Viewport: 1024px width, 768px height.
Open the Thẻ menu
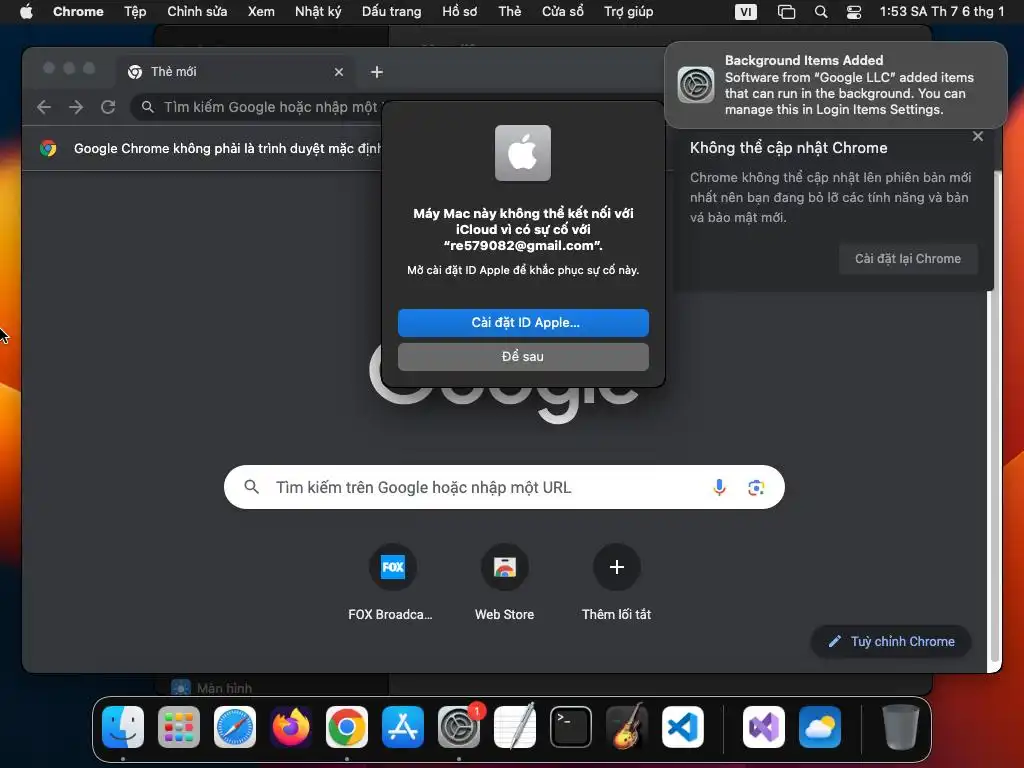point(509,11)
